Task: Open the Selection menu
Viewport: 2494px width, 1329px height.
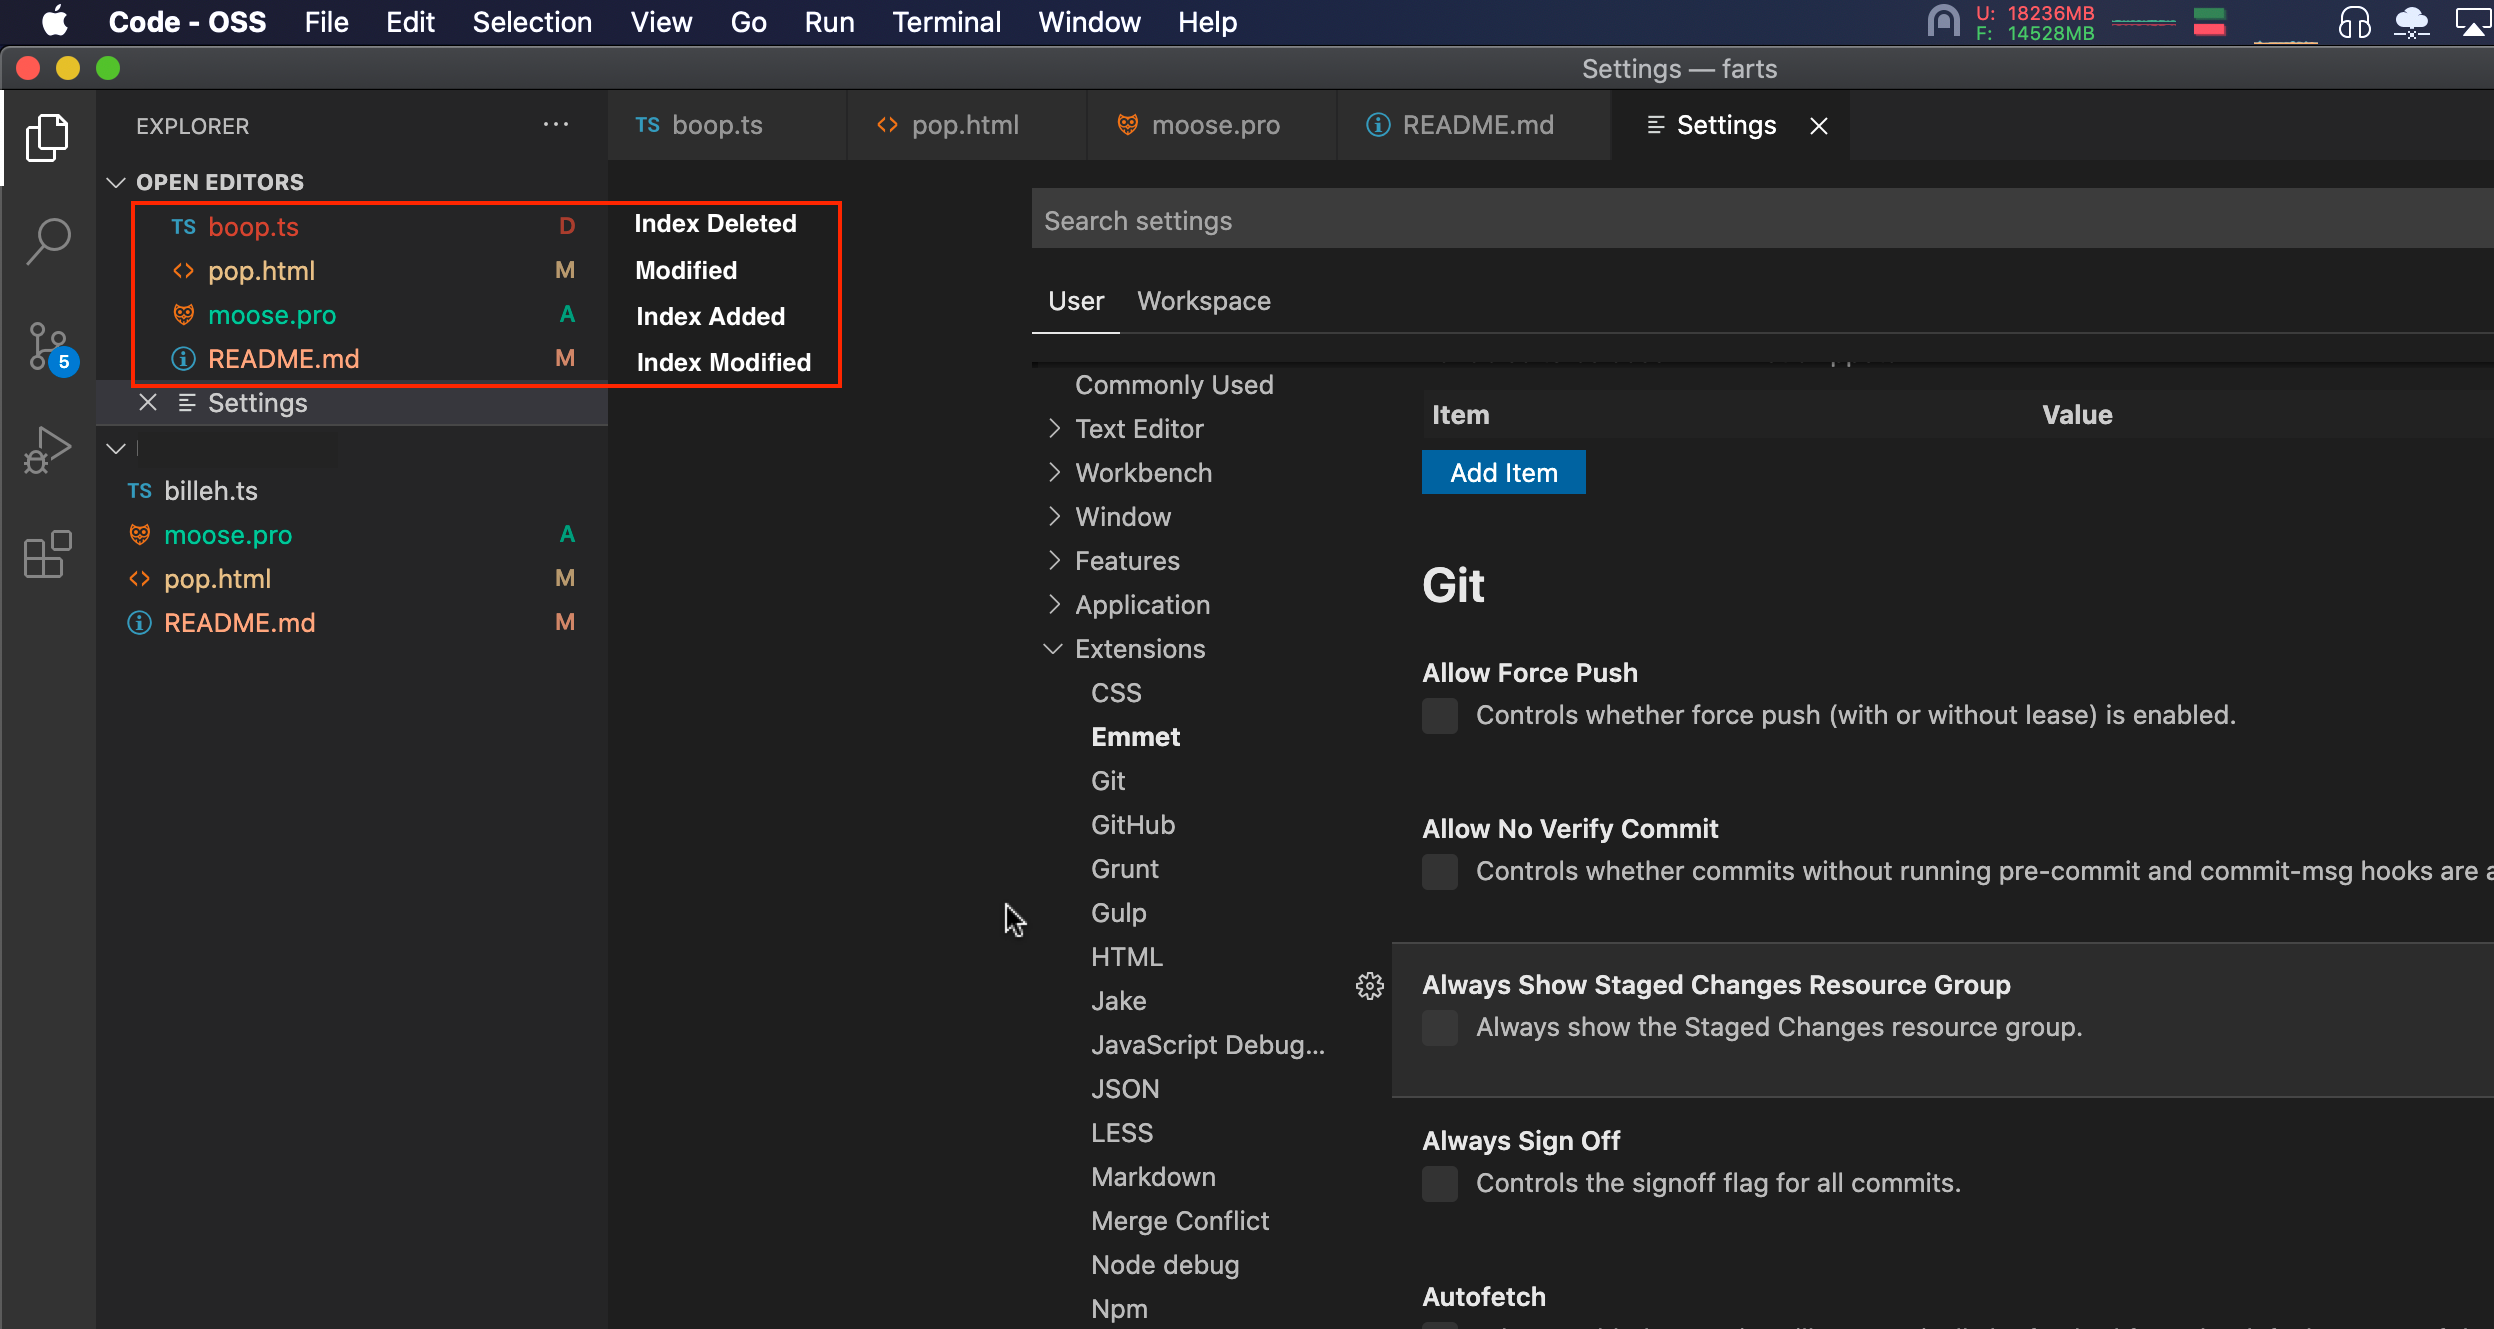Action: pyautogui.click(x=532, y=22)
